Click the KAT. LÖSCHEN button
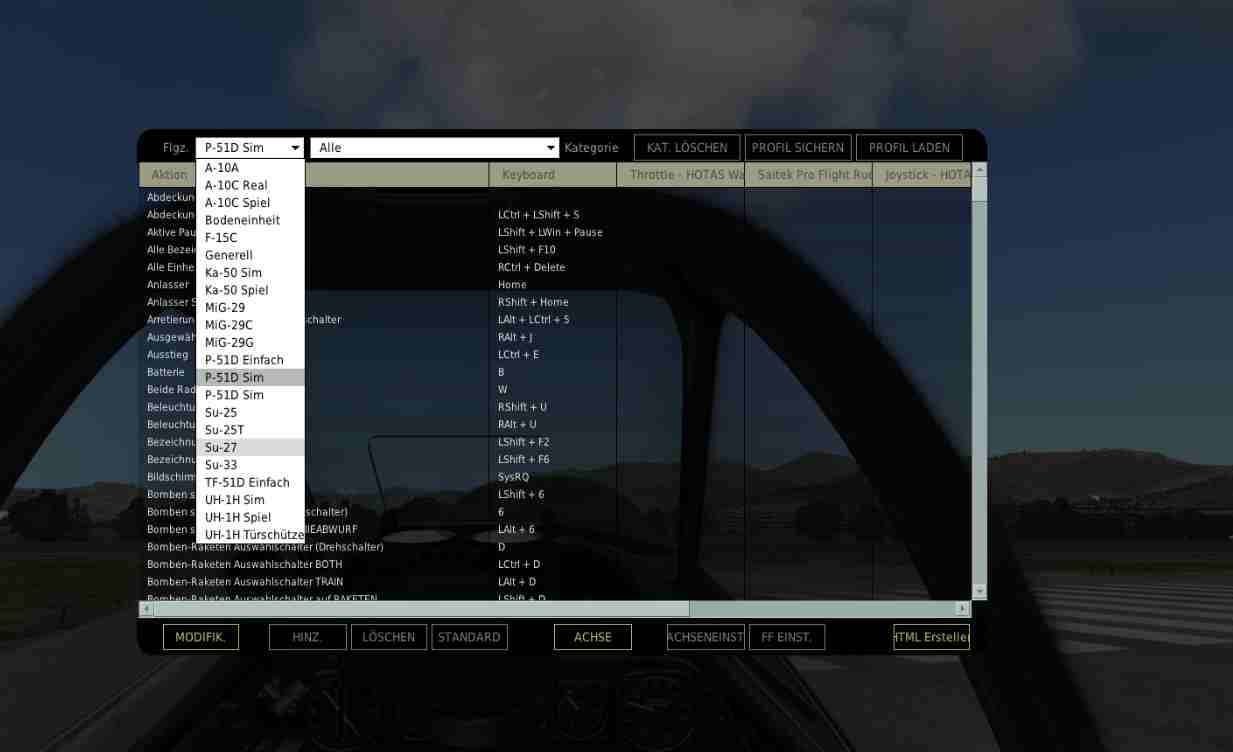 [x=687, y=148]
